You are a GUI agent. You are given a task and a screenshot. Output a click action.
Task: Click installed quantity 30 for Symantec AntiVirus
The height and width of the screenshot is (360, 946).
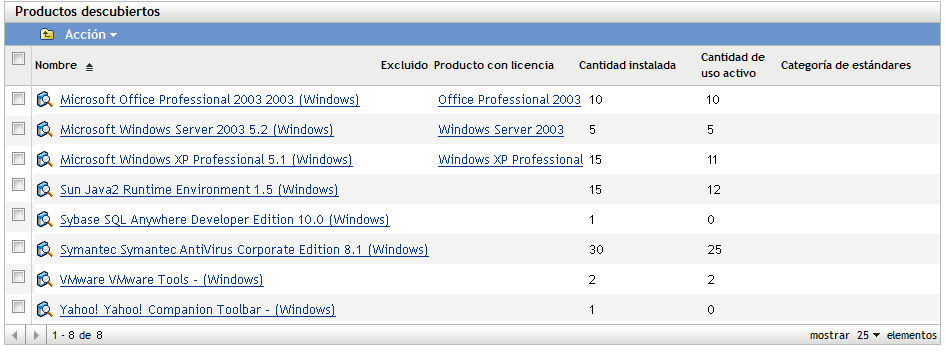[596, 250]
